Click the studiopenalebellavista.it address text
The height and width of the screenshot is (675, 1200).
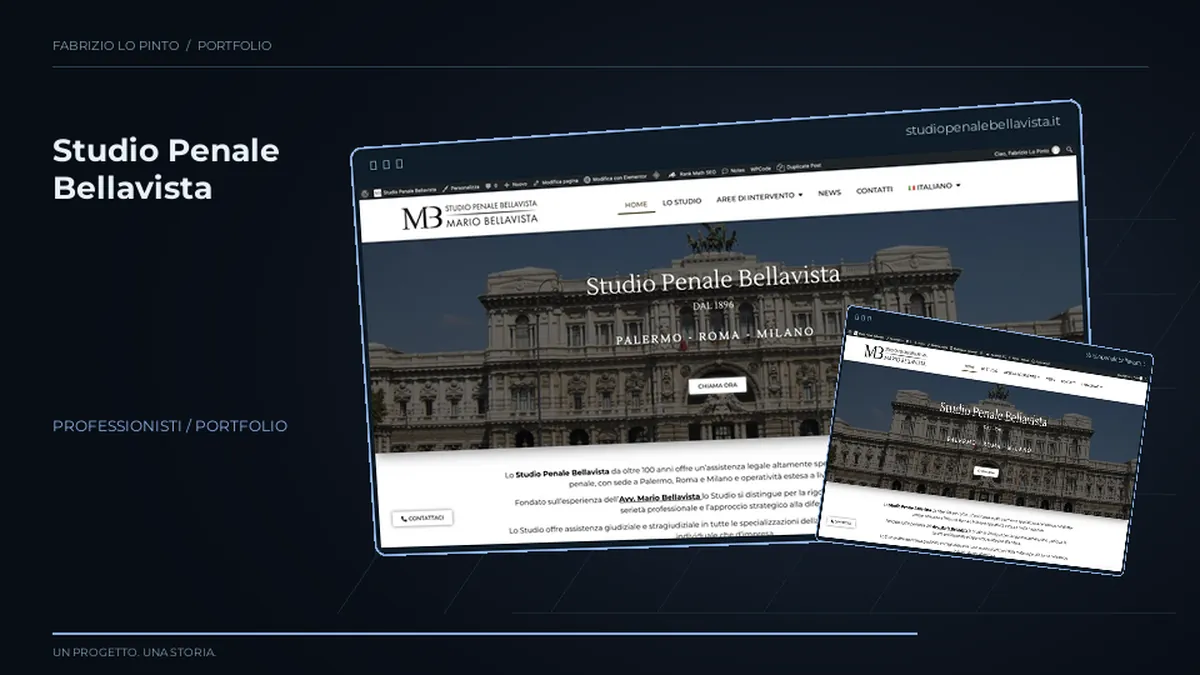tap(983, 127)
